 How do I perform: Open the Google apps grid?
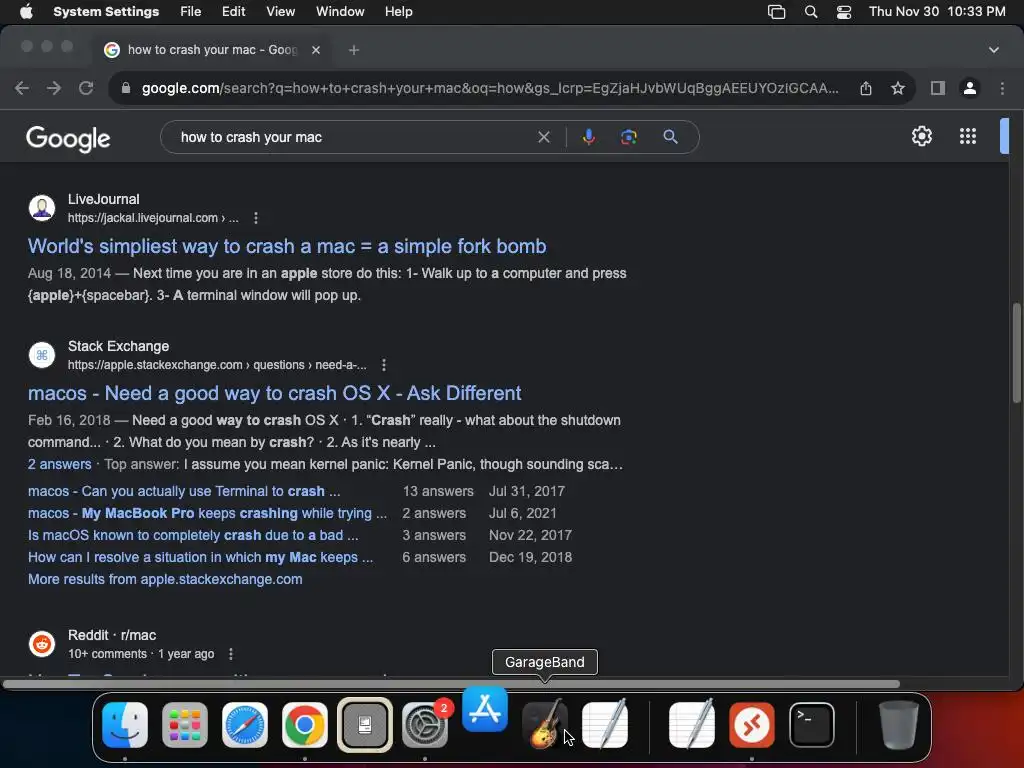coord(968,136)
